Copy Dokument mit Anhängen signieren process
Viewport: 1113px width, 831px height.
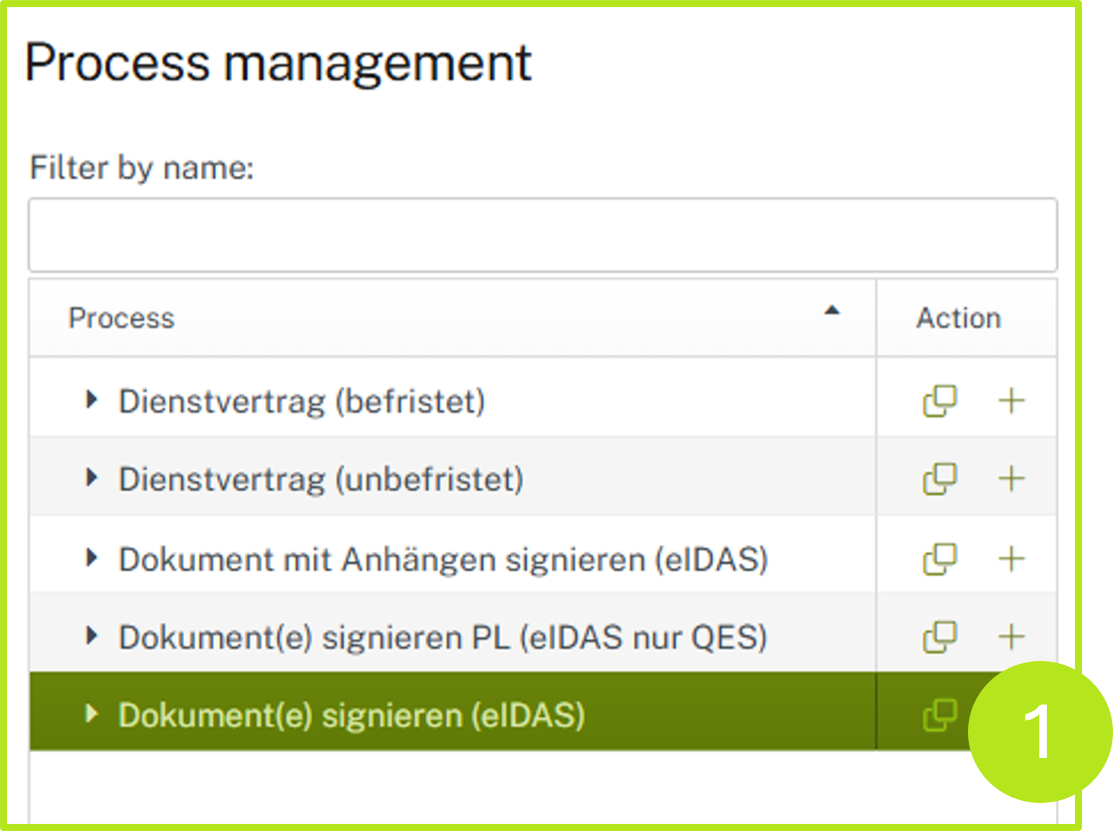(939, 558)
